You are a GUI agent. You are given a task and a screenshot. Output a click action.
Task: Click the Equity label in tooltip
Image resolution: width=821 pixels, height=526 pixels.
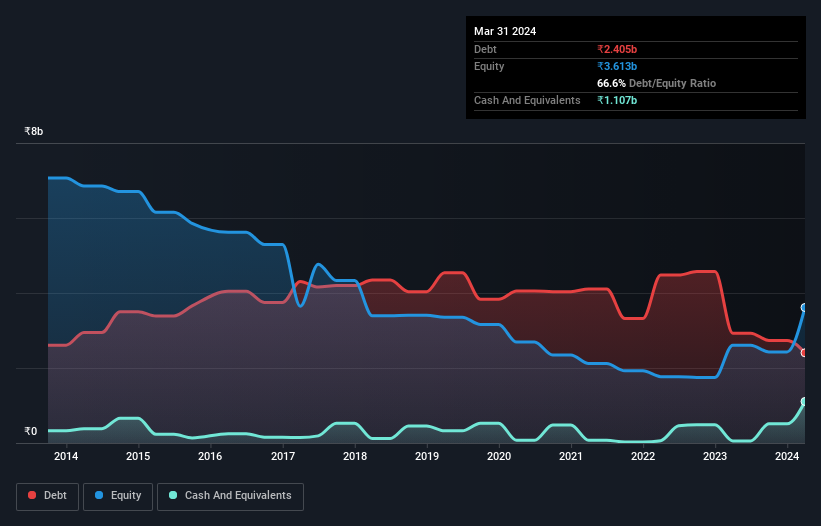click(x=489, y=66)
